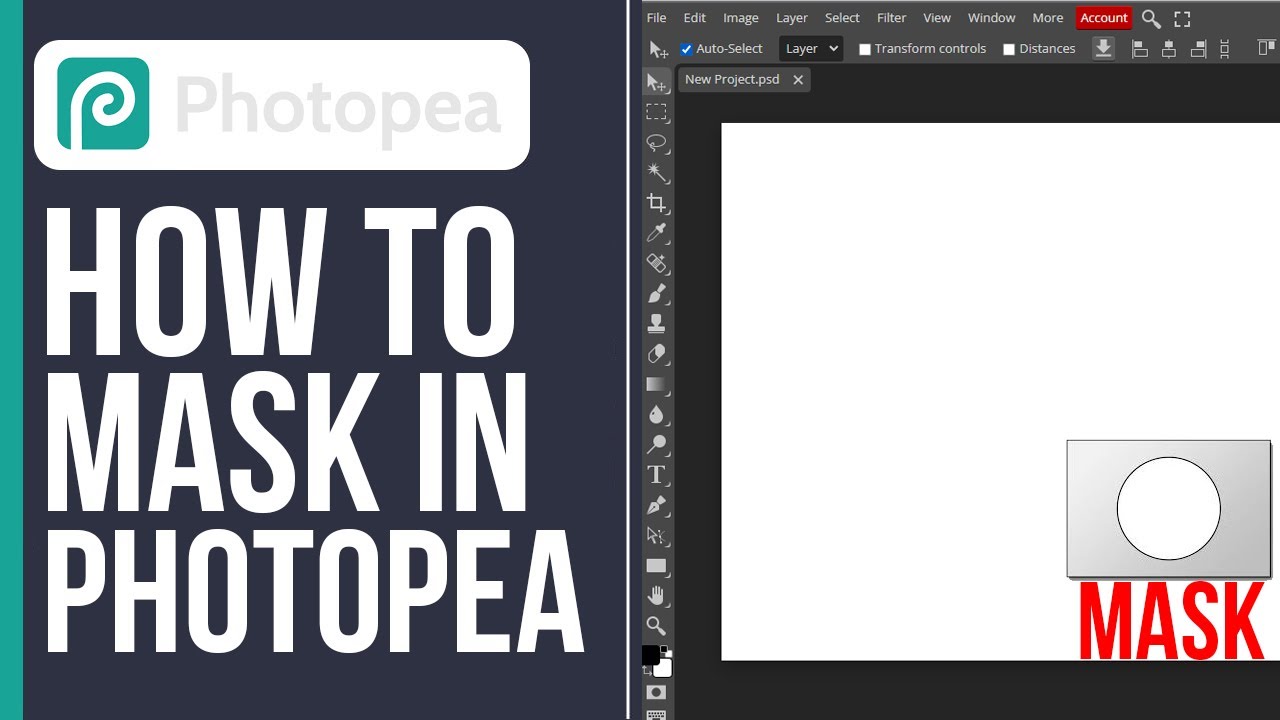Click the red Account button
1280x720 pixels.
coord(1104,18)
